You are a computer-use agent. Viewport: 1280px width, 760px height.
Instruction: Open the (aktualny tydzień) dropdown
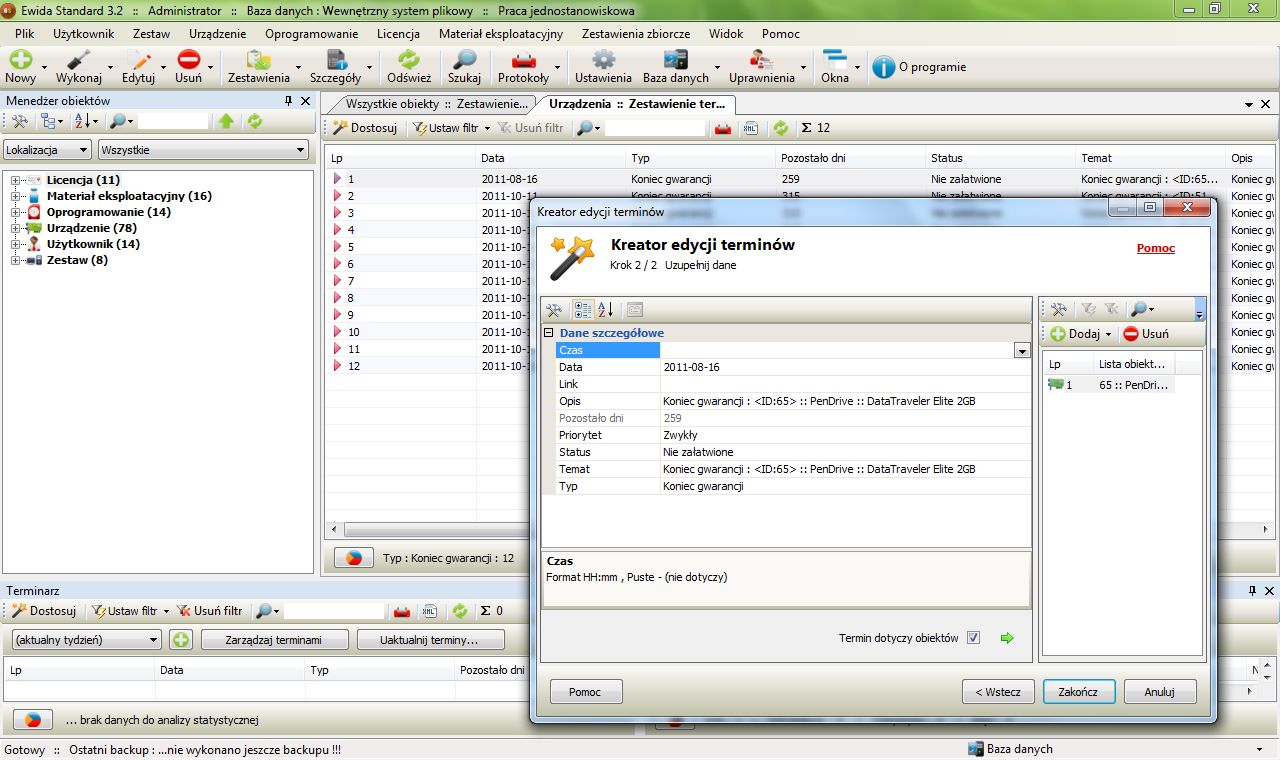[86, 640]
